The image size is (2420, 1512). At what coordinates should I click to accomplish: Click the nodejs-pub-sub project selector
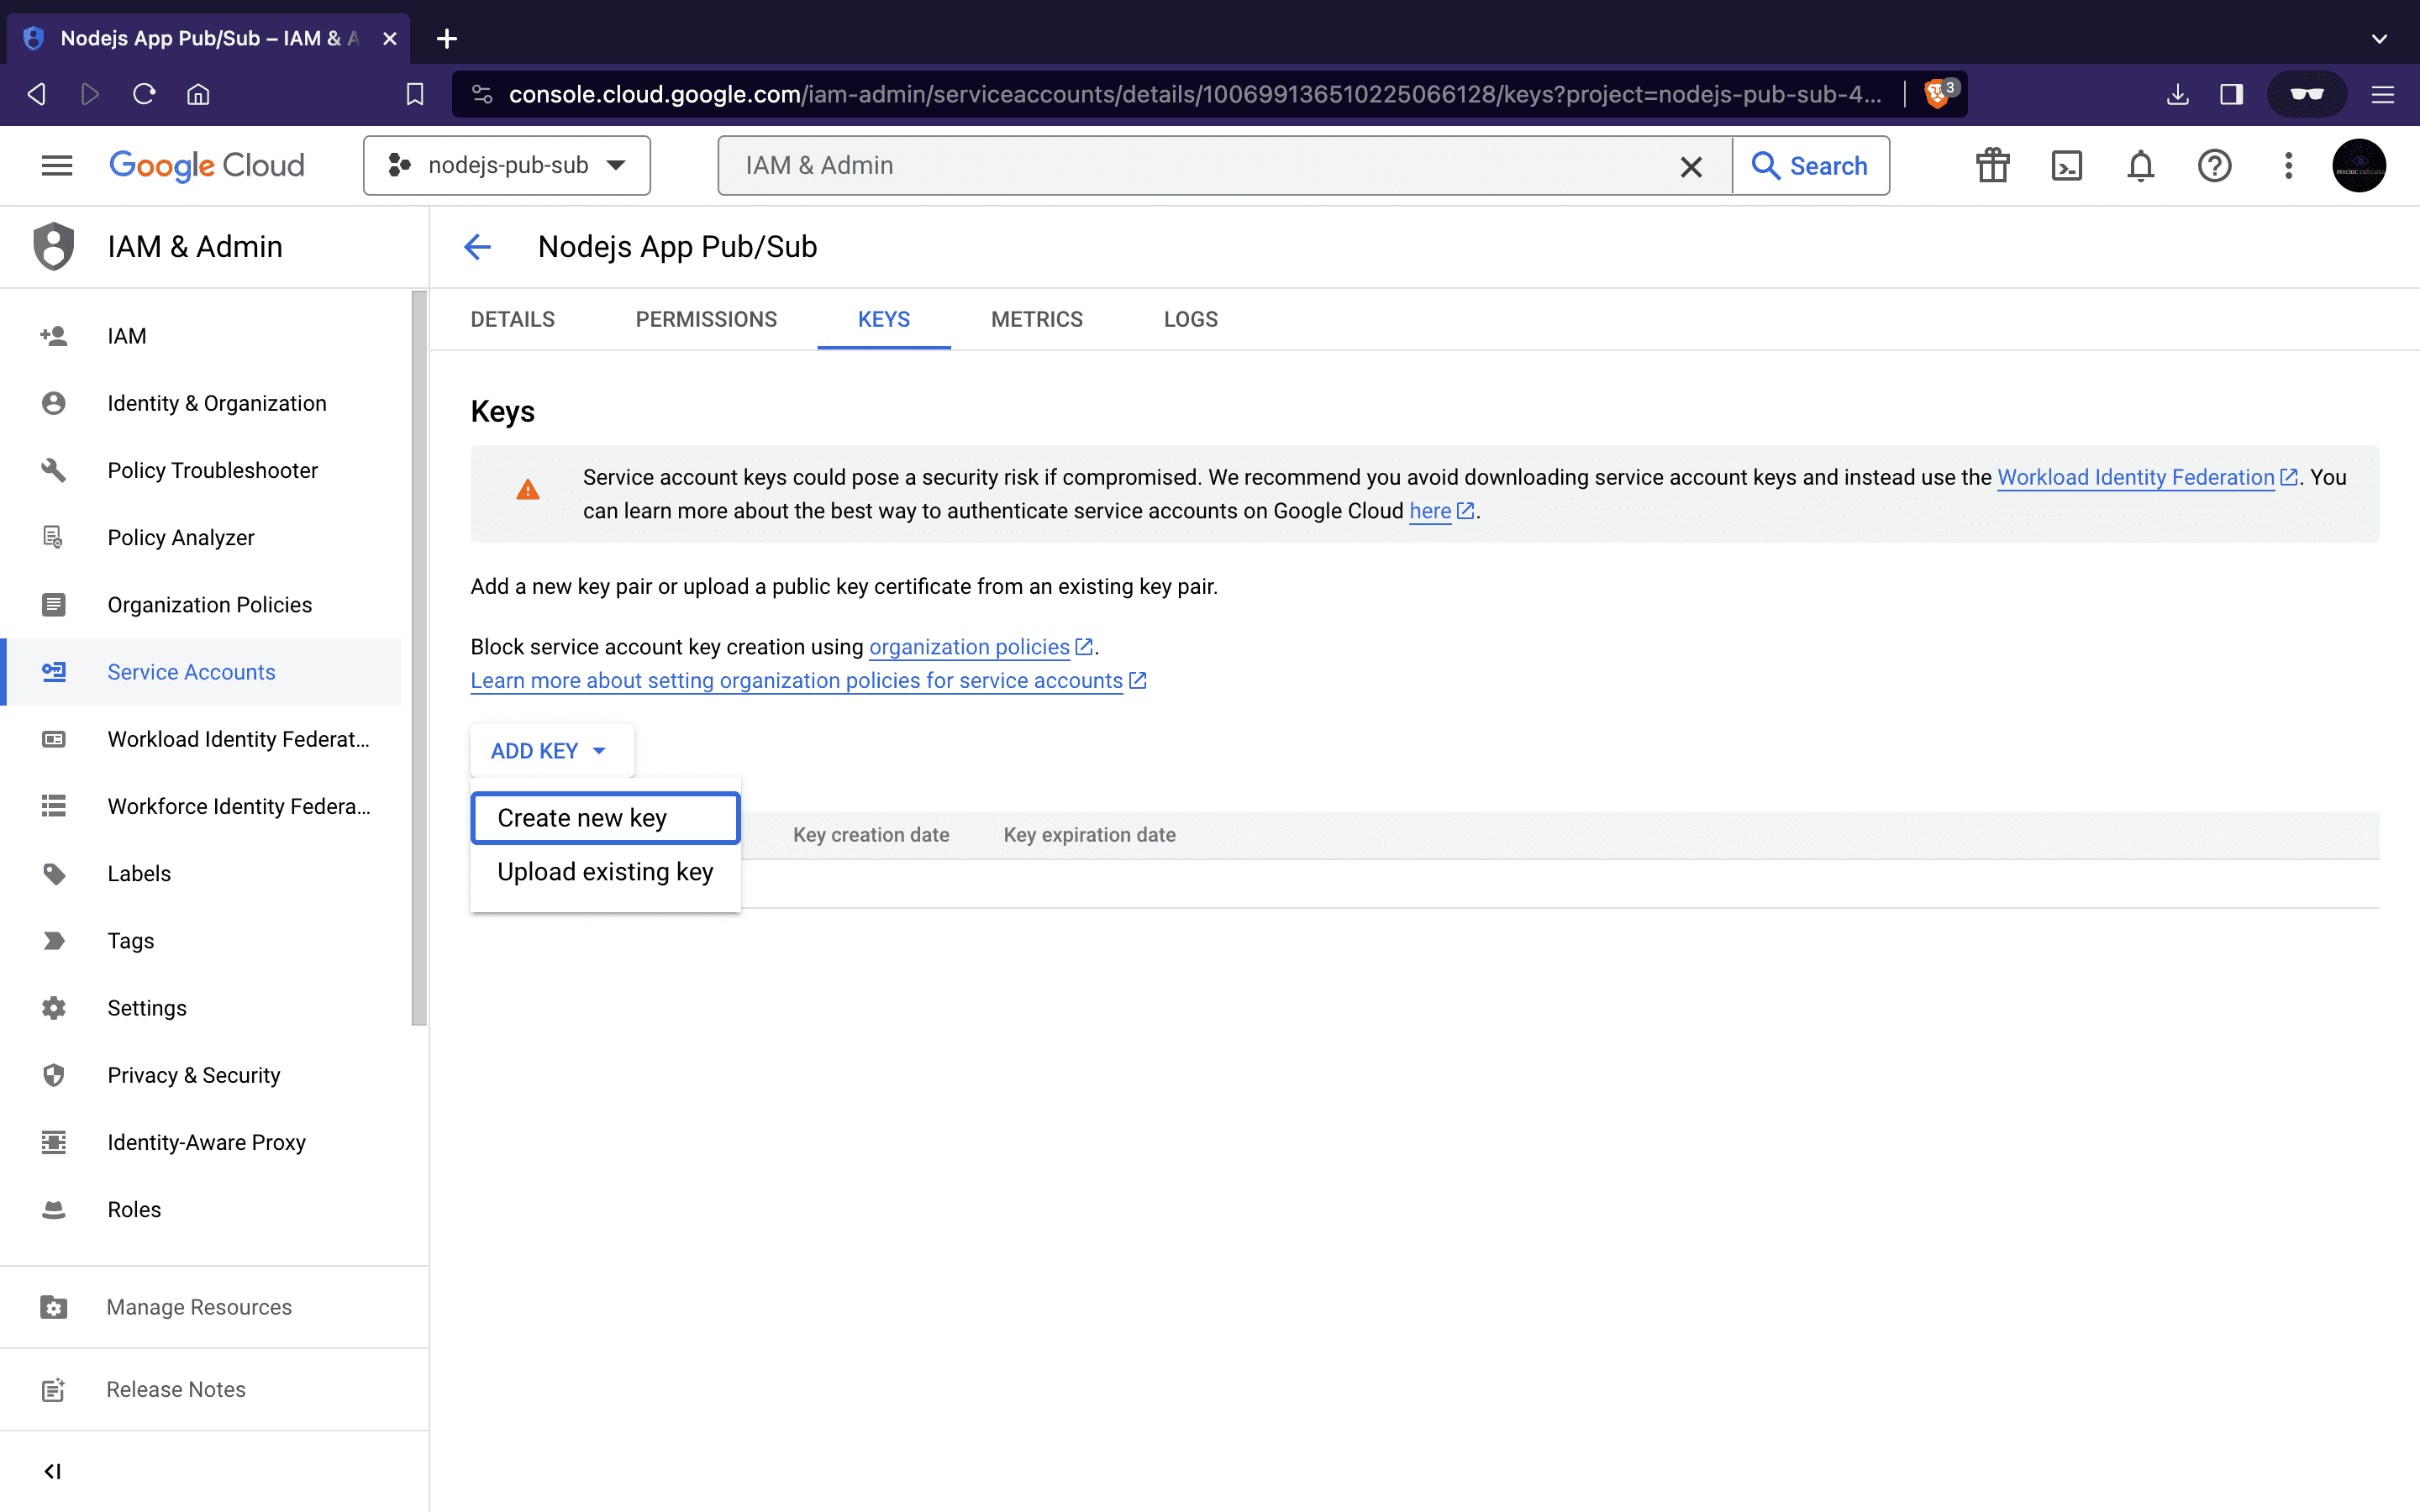[x=505, y=165]
